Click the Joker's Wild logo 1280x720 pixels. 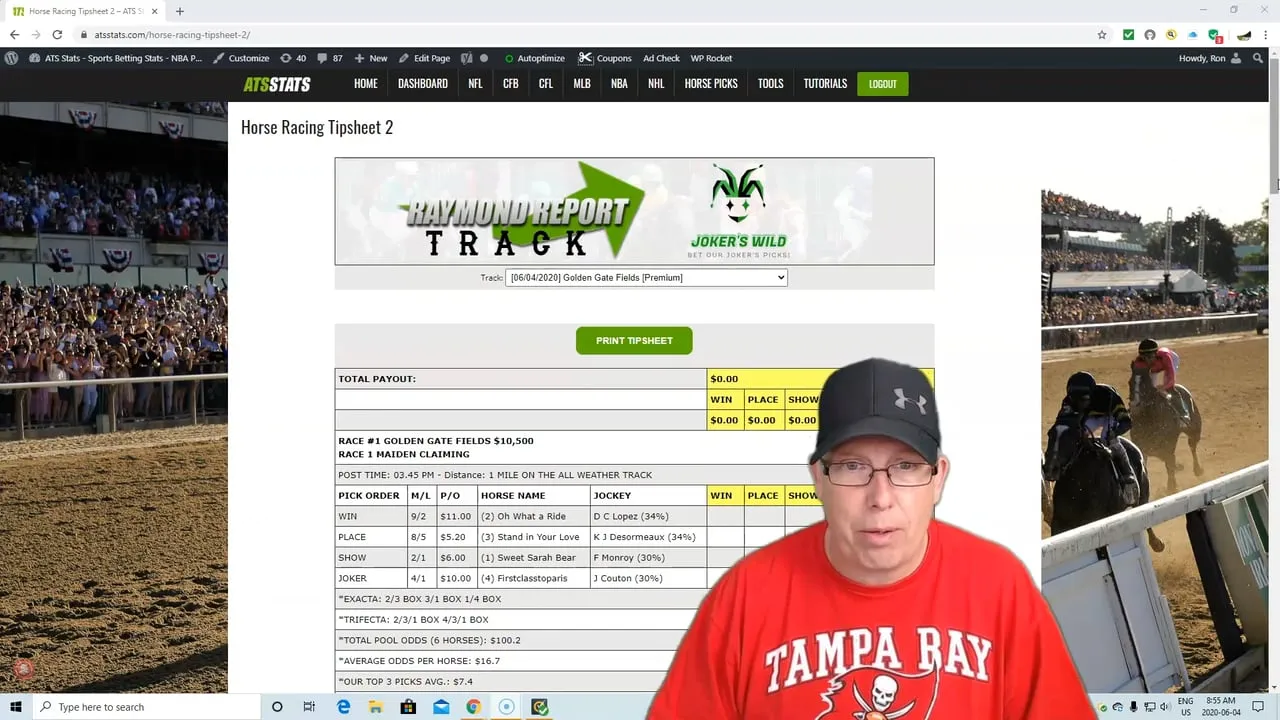(x=738, y=212)
